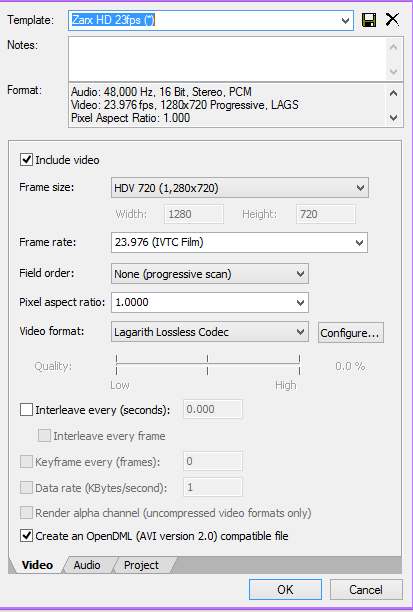Switch to the Project tab
This screenshot has height=612, width=413.
click(x=141, y=565)
